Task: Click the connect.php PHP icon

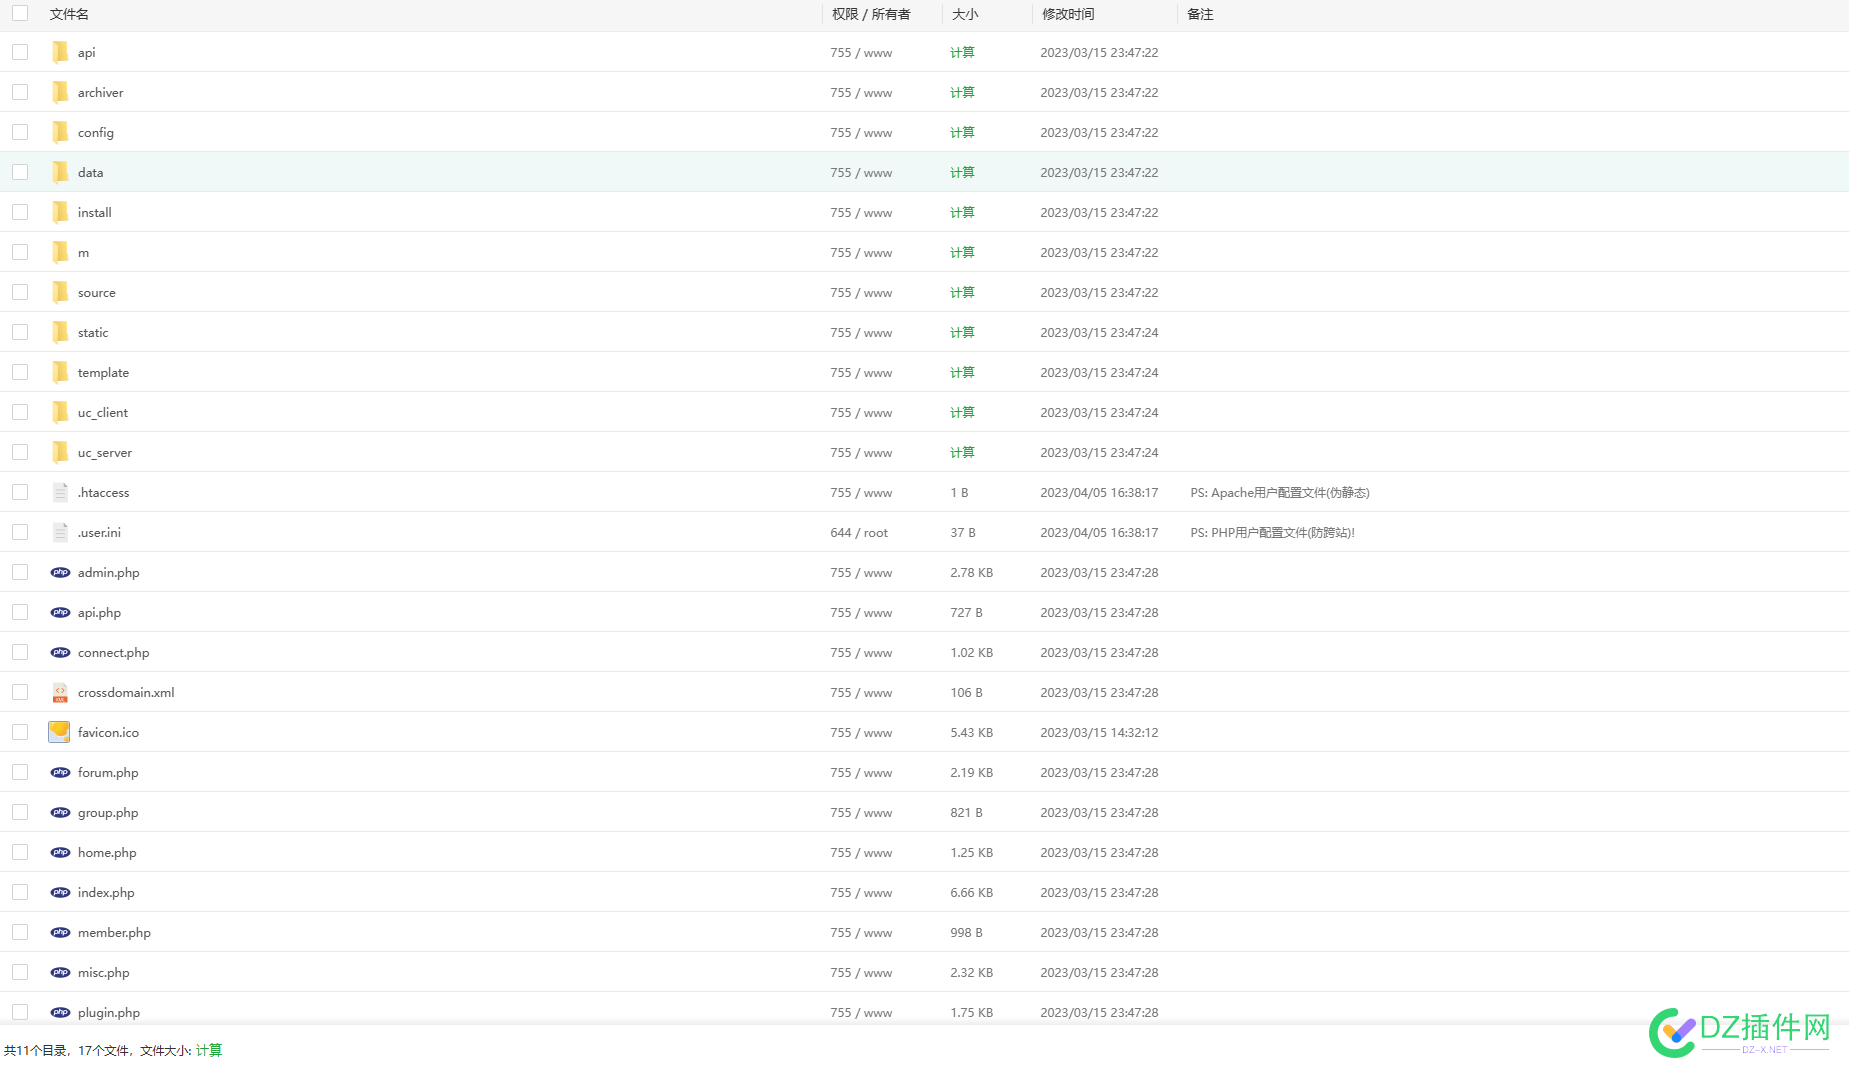Action: (x=60, y=652)
